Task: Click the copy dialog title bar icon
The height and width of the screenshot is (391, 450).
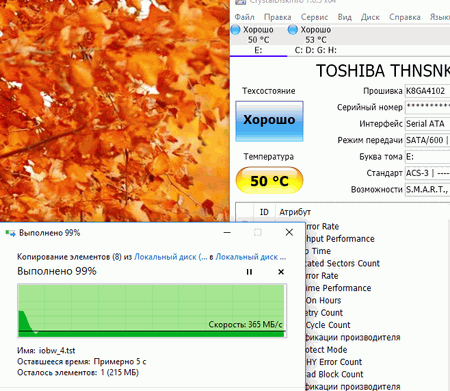Action: pyautogui.click(x=11, y=233)
